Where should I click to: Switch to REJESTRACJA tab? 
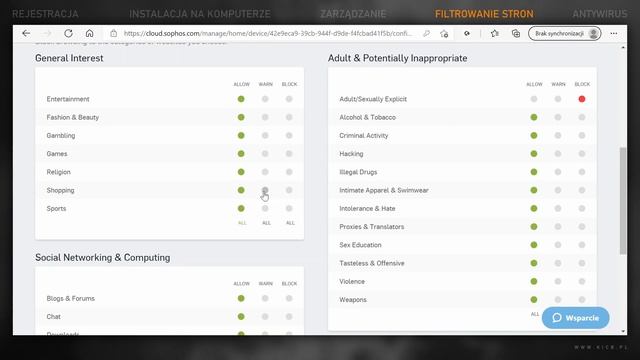click(45, 14)
